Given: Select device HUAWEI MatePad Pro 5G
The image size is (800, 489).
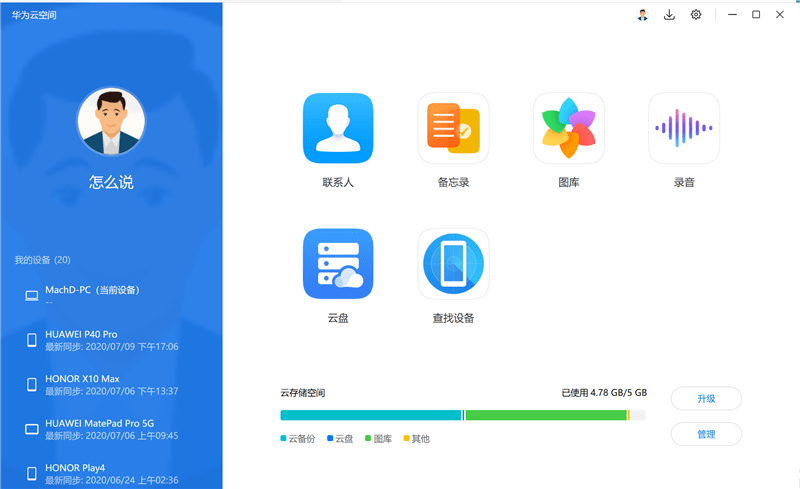Looking at the screenshot, I should [x=111, y=429].
